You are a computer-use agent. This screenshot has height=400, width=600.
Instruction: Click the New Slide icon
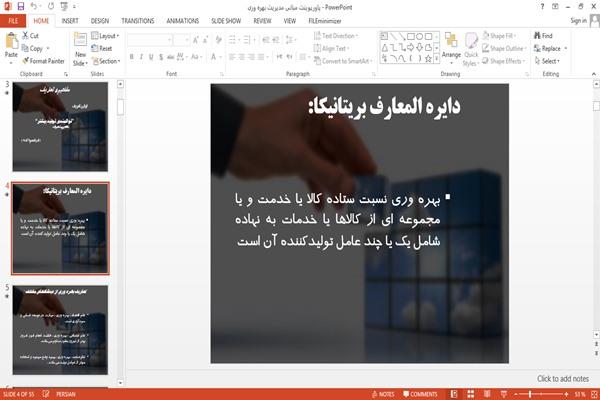(x=80, y=40)
